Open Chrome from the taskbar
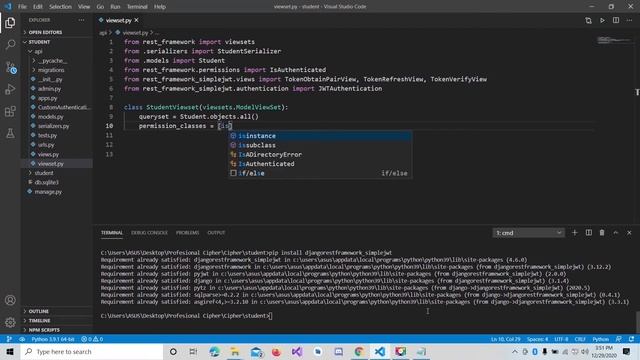The width and height of the screenshot is (640, 360). pyautogui.click(x=359, y=351)
